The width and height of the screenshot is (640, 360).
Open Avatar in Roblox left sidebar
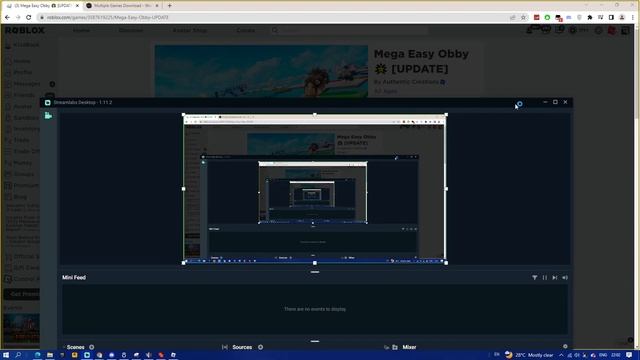click(22, 107)
